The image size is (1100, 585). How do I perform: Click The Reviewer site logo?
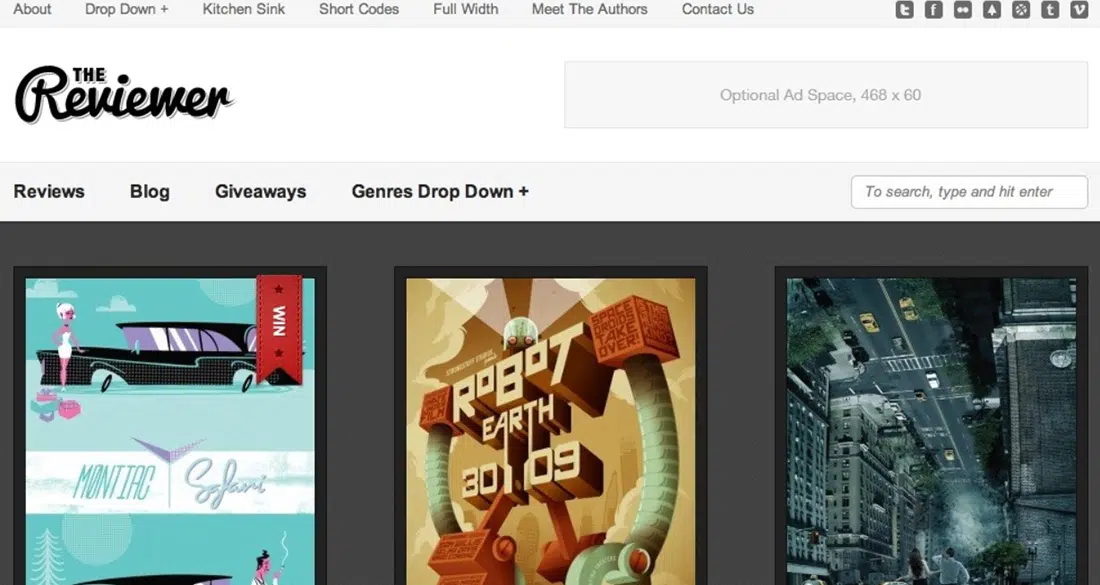(x=123, y=95)
